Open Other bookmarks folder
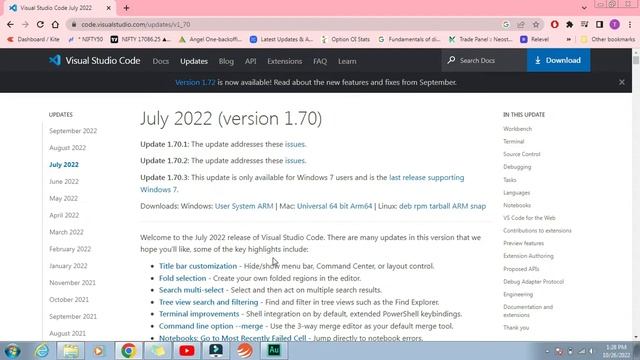The image size is (640, 360). click(608, 39)
